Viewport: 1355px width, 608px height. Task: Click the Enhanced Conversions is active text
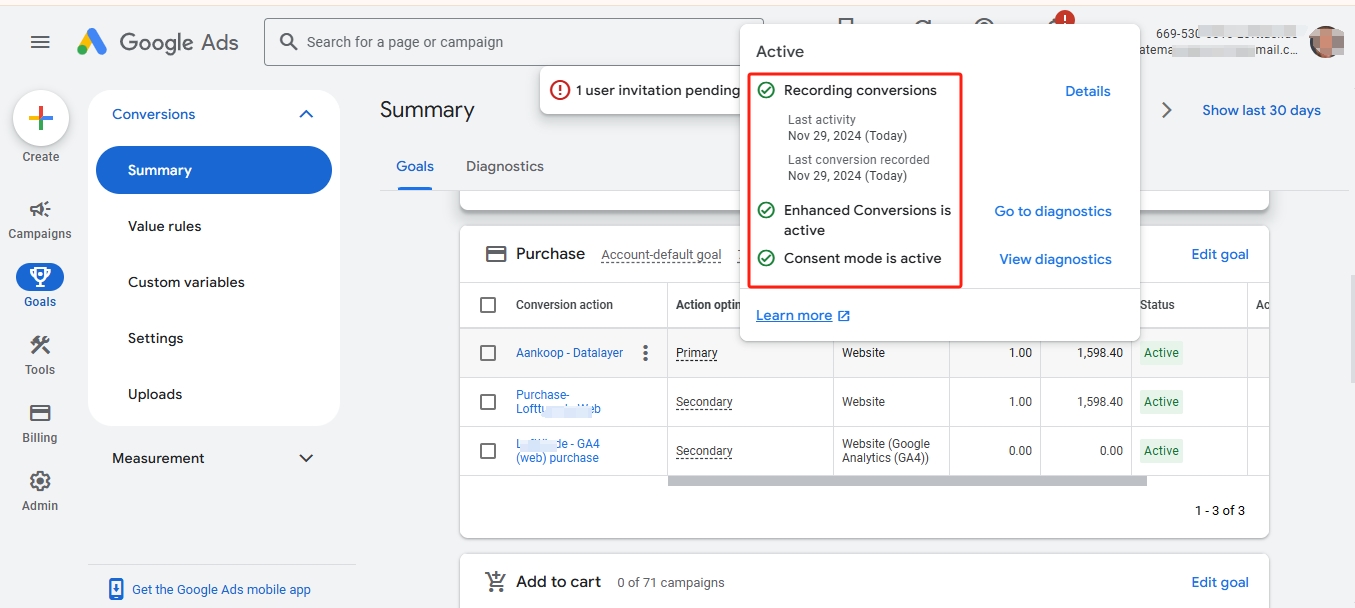[x=867, y=220]
